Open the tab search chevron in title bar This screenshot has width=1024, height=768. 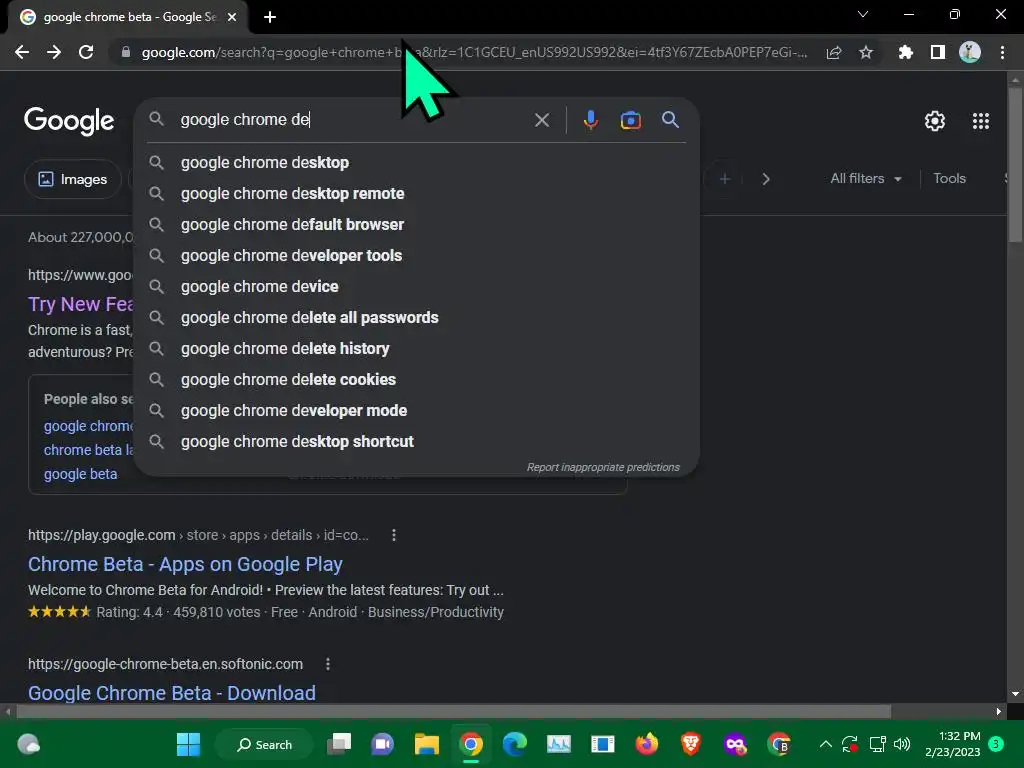pos(863,14)
